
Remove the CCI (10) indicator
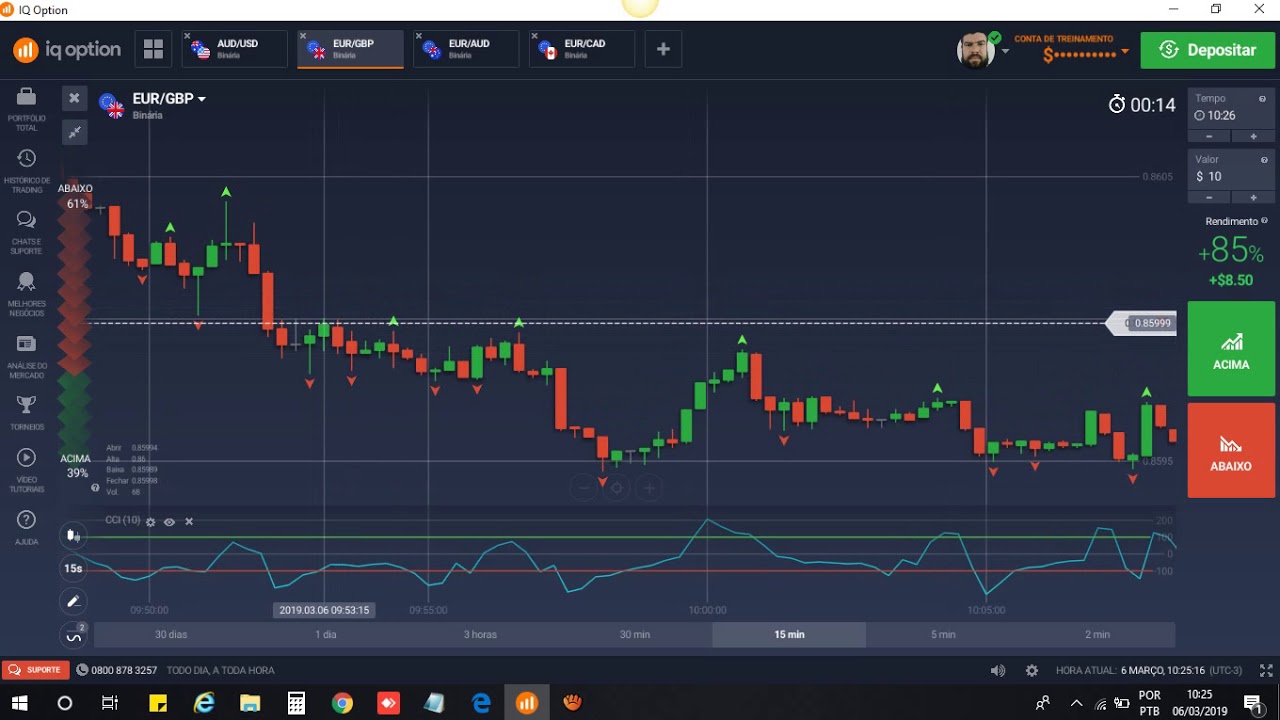(x=189, y=522)
